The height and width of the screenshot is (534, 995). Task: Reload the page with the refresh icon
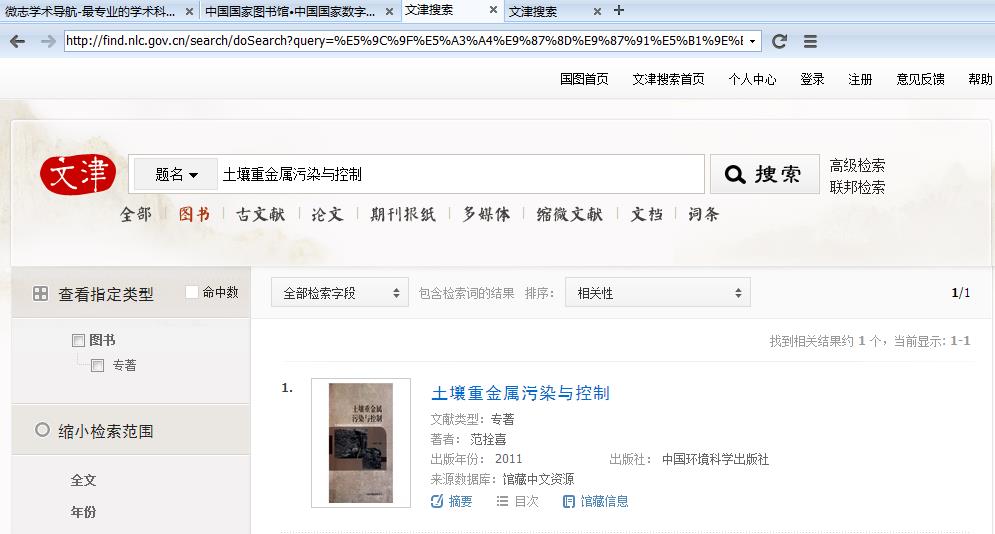click(x=779, y=41)
